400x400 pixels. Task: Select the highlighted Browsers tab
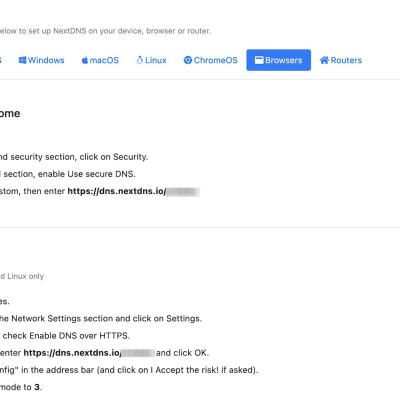279,60
